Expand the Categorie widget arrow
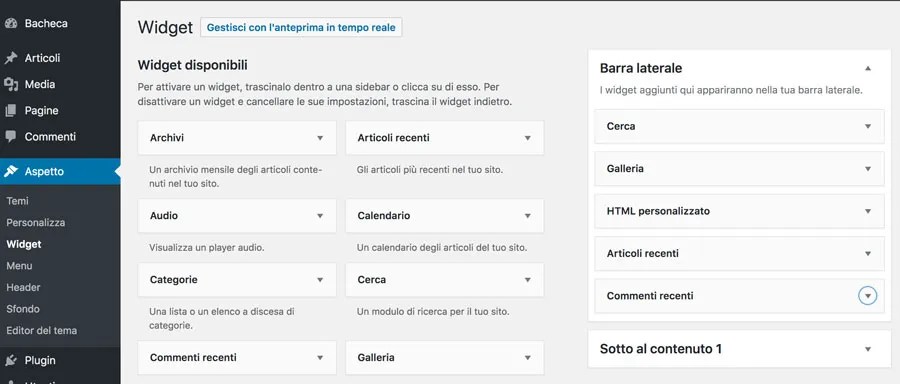The height and width of the screenshot is (384, 900). click(320, 280)
